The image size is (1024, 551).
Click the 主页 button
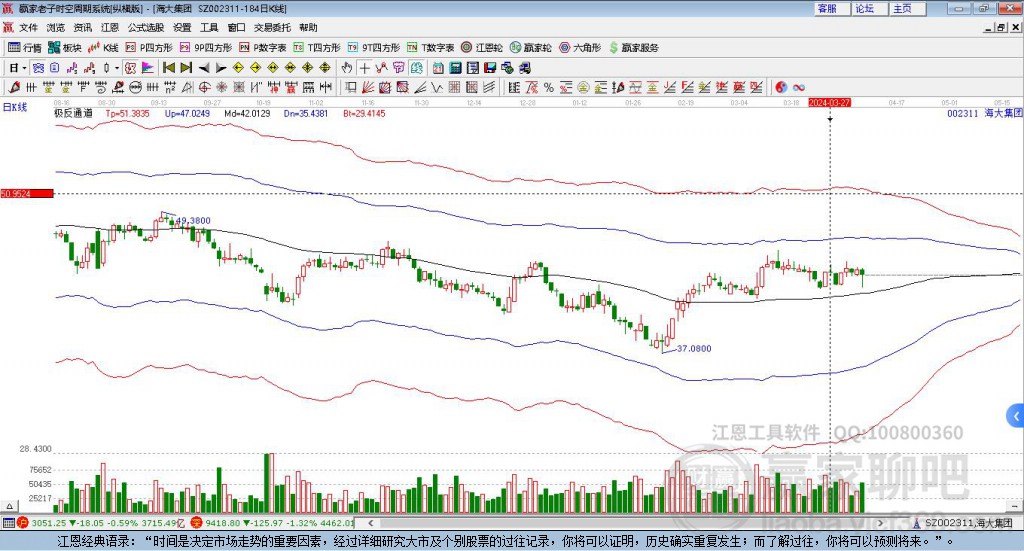(907, 8)
